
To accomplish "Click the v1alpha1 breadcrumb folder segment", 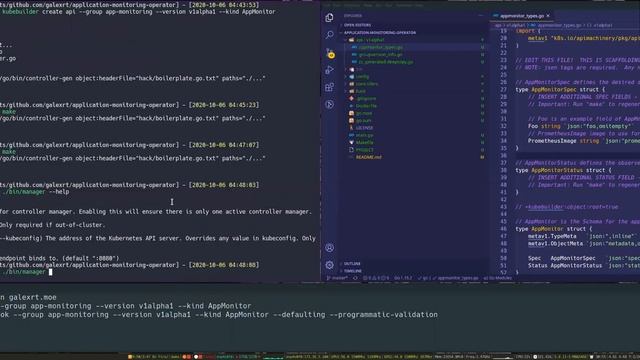I will tap(516, 25).
